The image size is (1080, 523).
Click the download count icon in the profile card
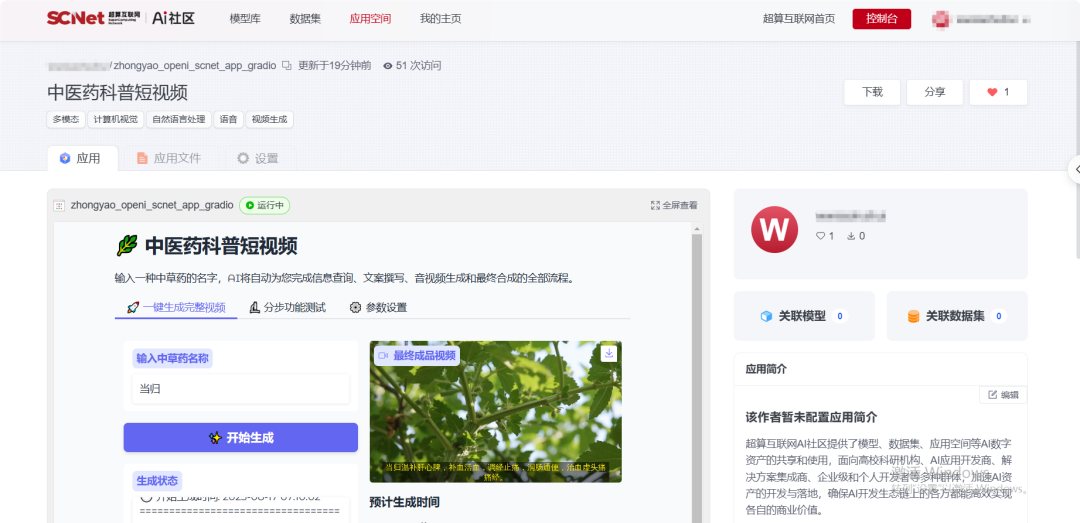[851, 236]
